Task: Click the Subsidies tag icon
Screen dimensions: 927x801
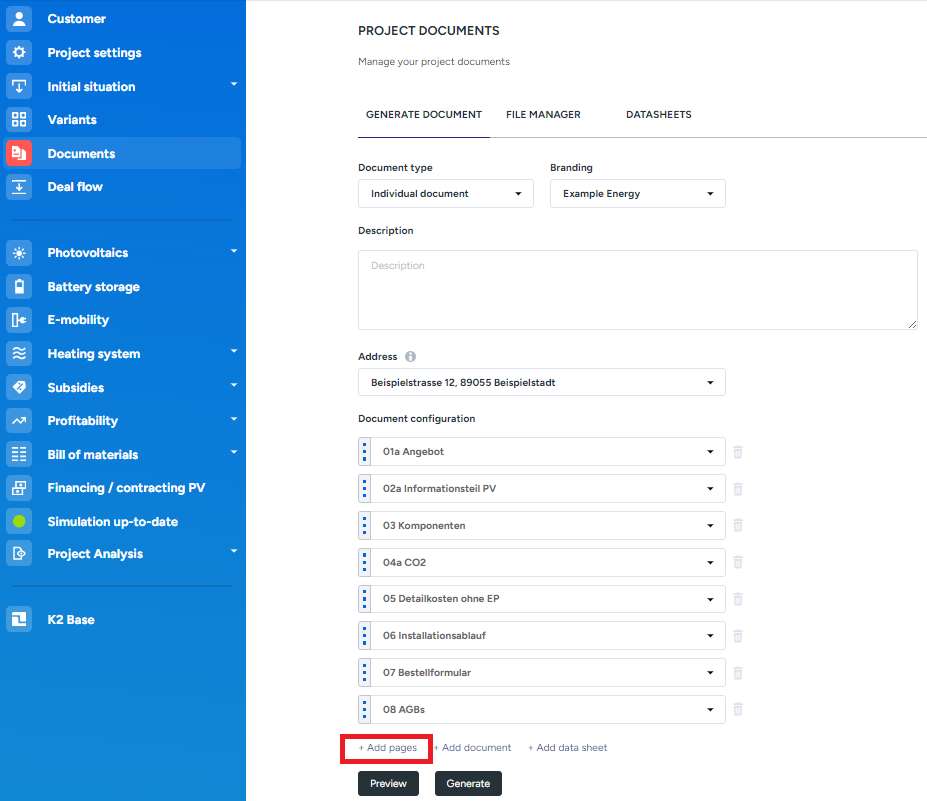Action: [19, 387]
